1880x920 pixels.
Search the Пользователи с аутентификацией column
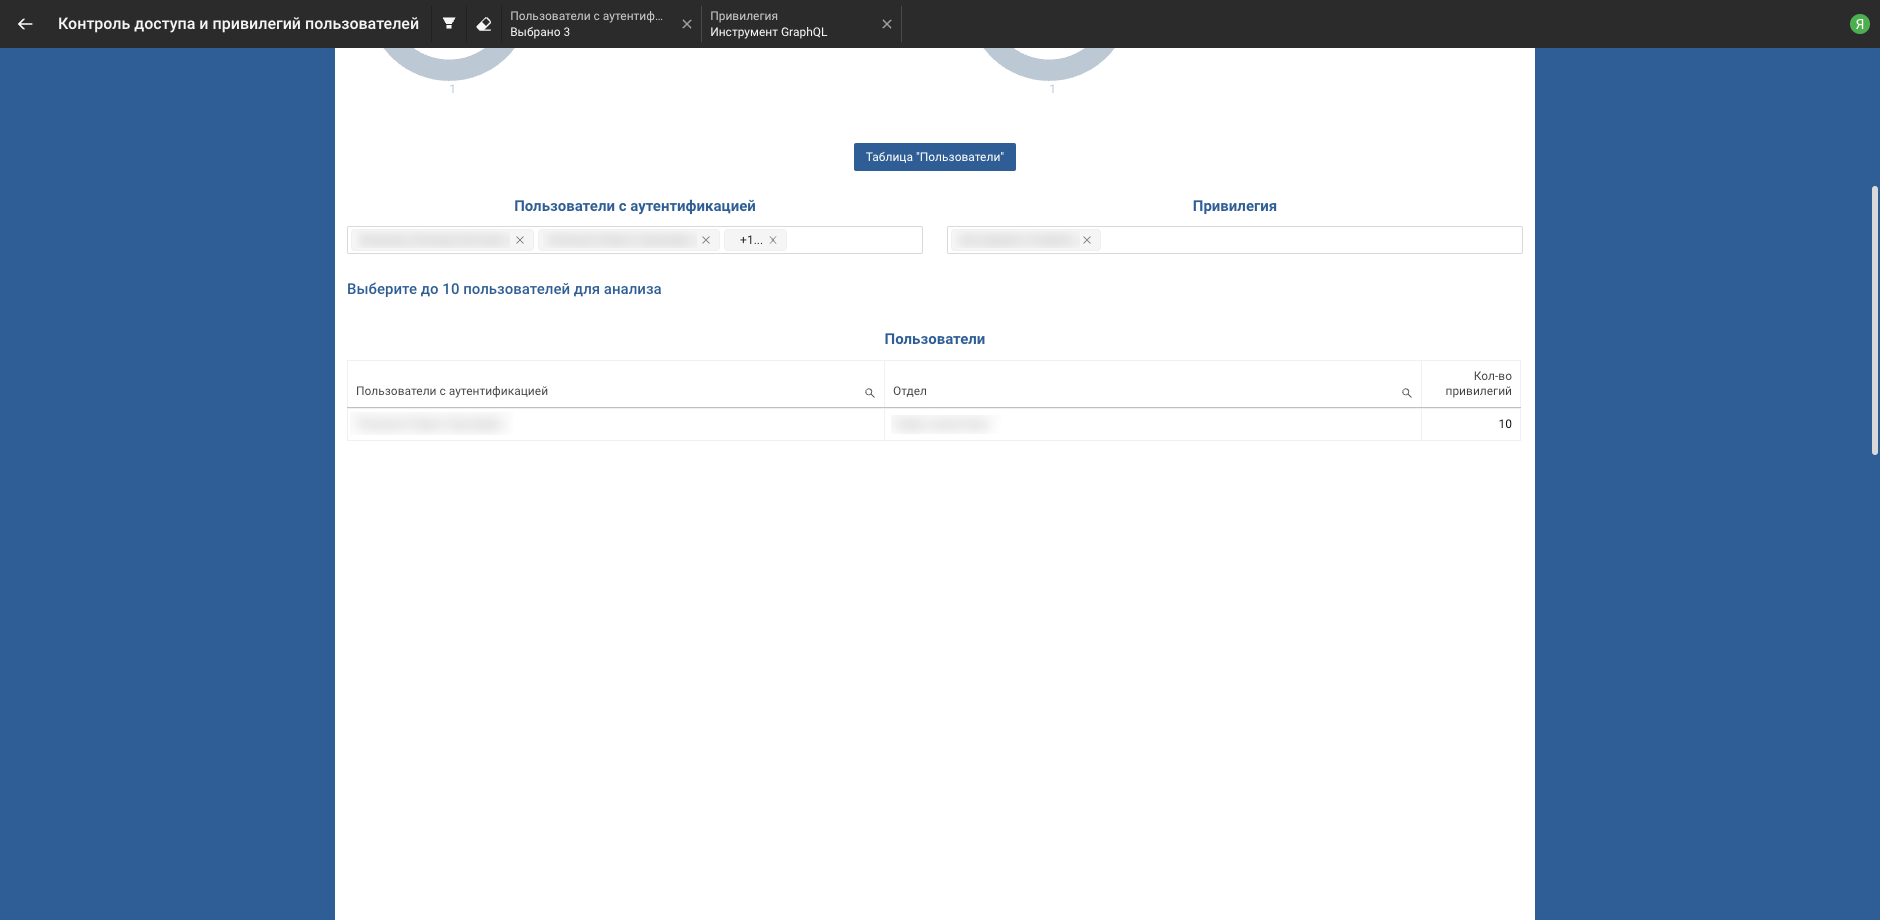[869, 393]
